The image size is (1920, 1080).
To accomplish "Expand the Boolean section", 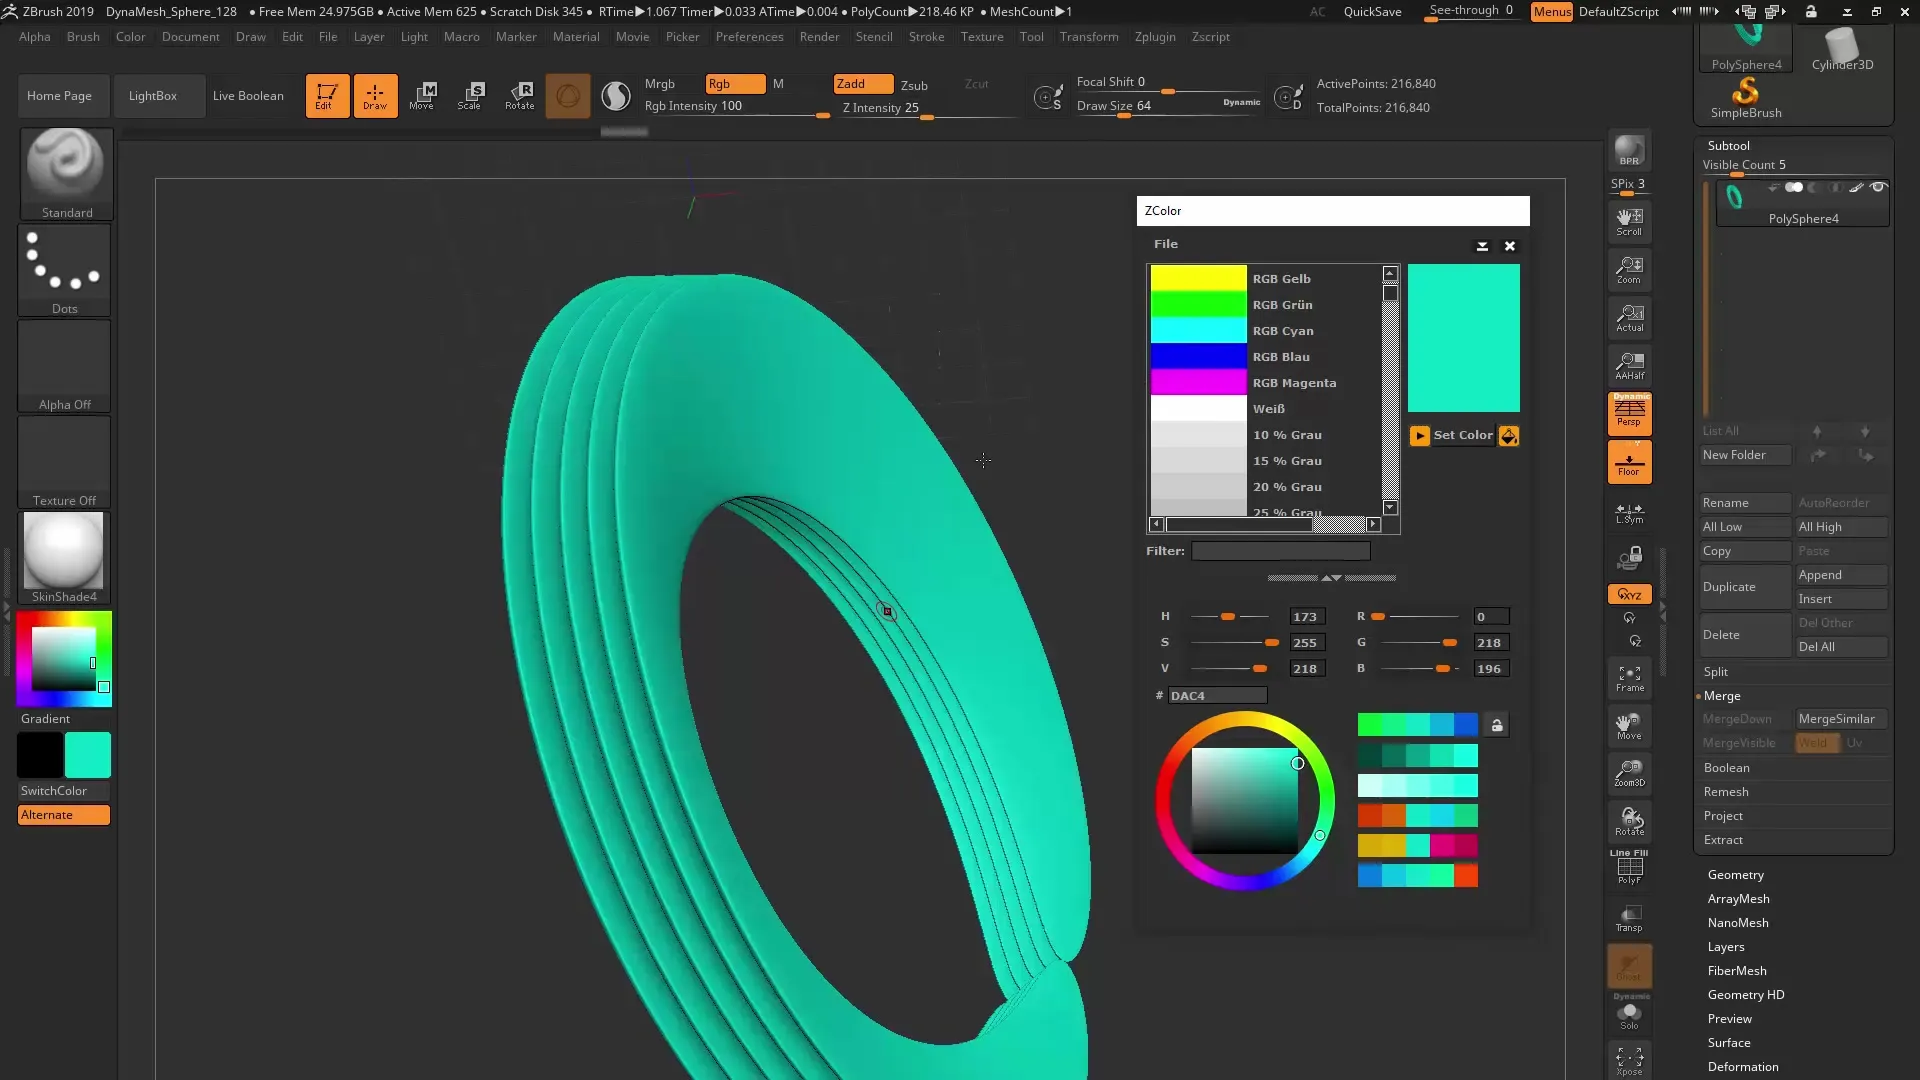I will (x=1726, y=768).
